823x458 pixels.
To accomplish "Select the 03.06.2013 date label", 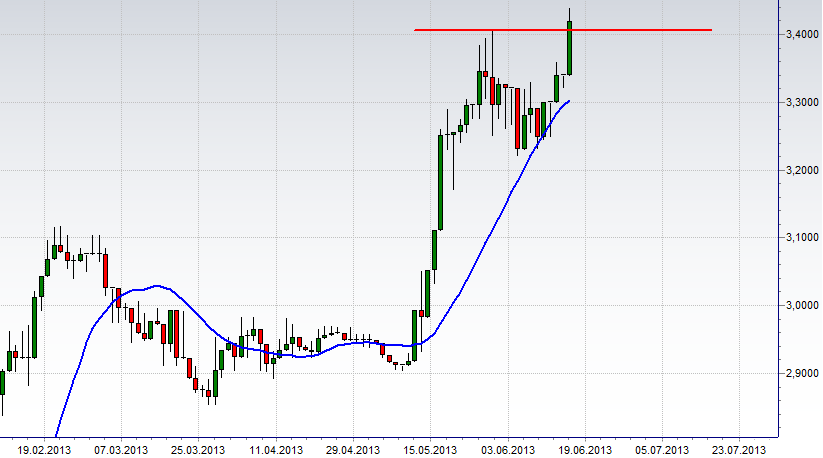I will pyautogui.click(x=508, y=450).
